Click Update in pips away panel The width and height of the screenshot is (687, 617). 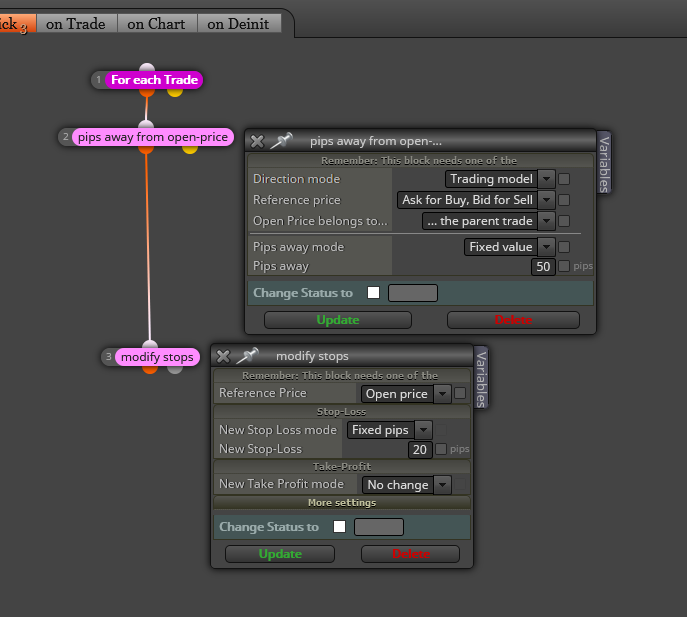coord(338,320)
